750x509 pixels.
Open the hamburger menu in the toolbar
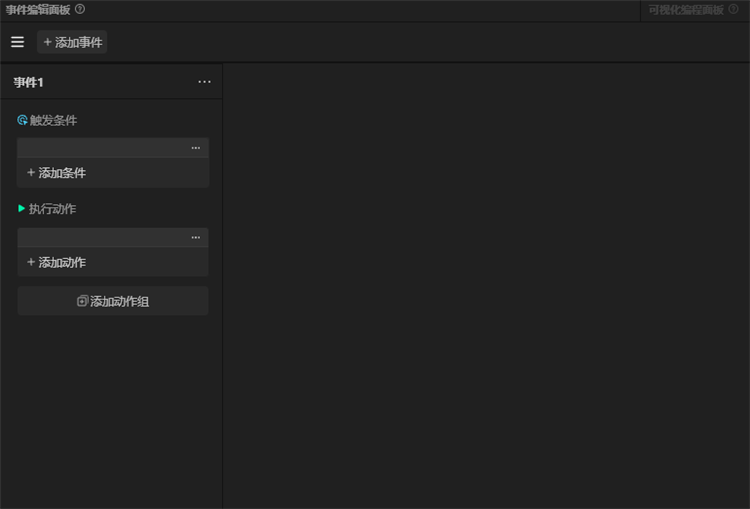point(17,42)
